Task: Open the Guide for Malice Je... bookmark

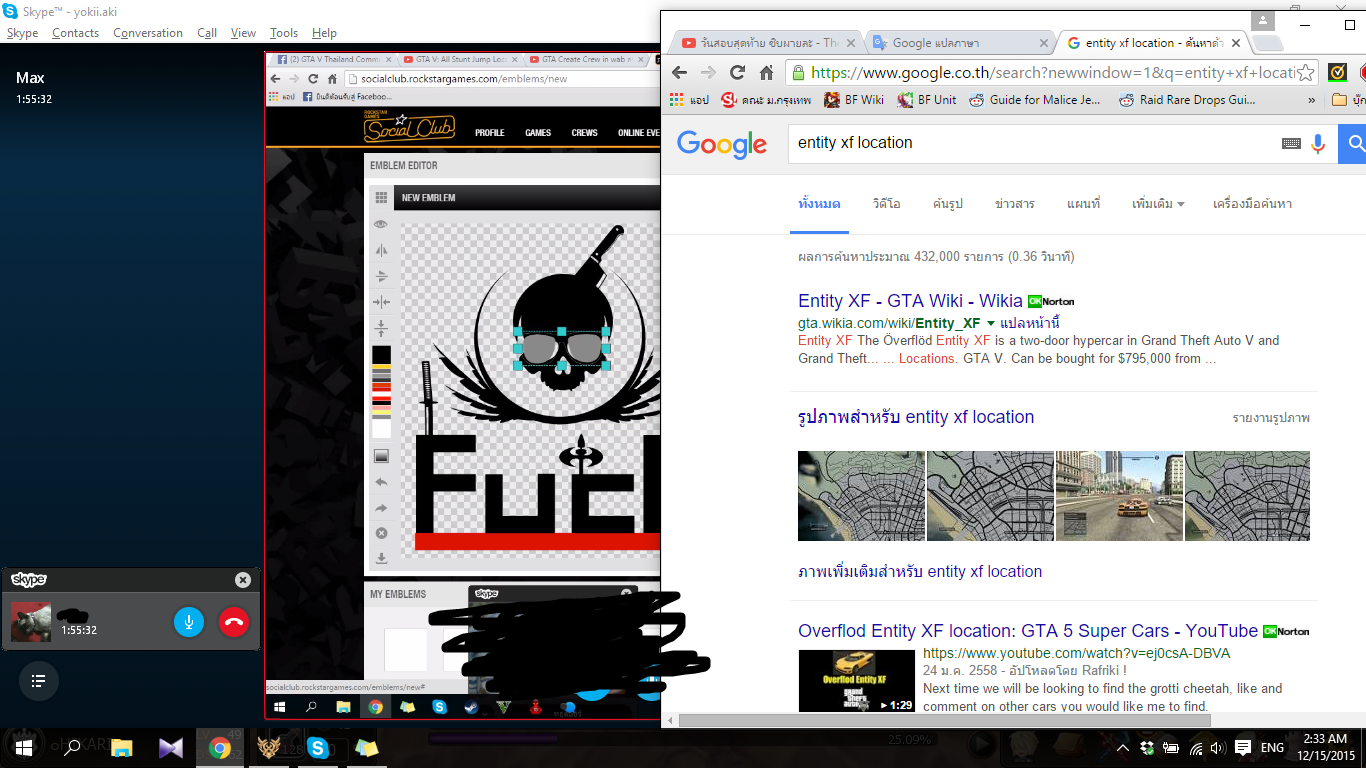Action: (1035, 100)
